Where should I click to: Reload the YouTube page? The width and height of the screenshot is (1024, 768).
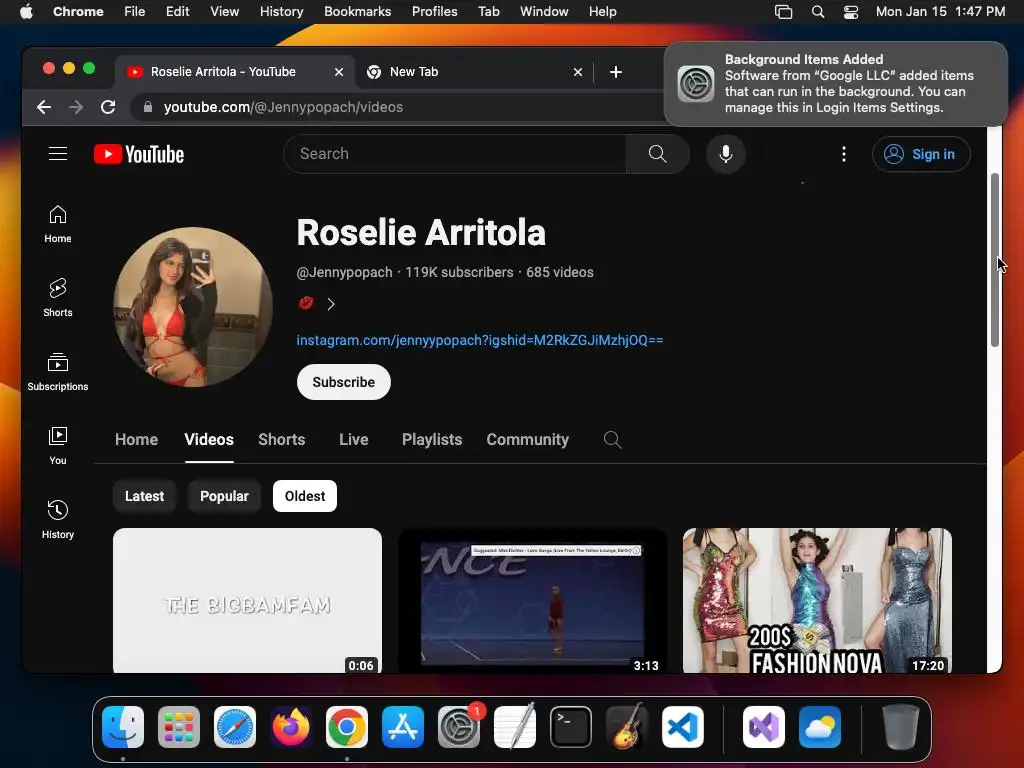pyautogui.click(x=108, y=107)
